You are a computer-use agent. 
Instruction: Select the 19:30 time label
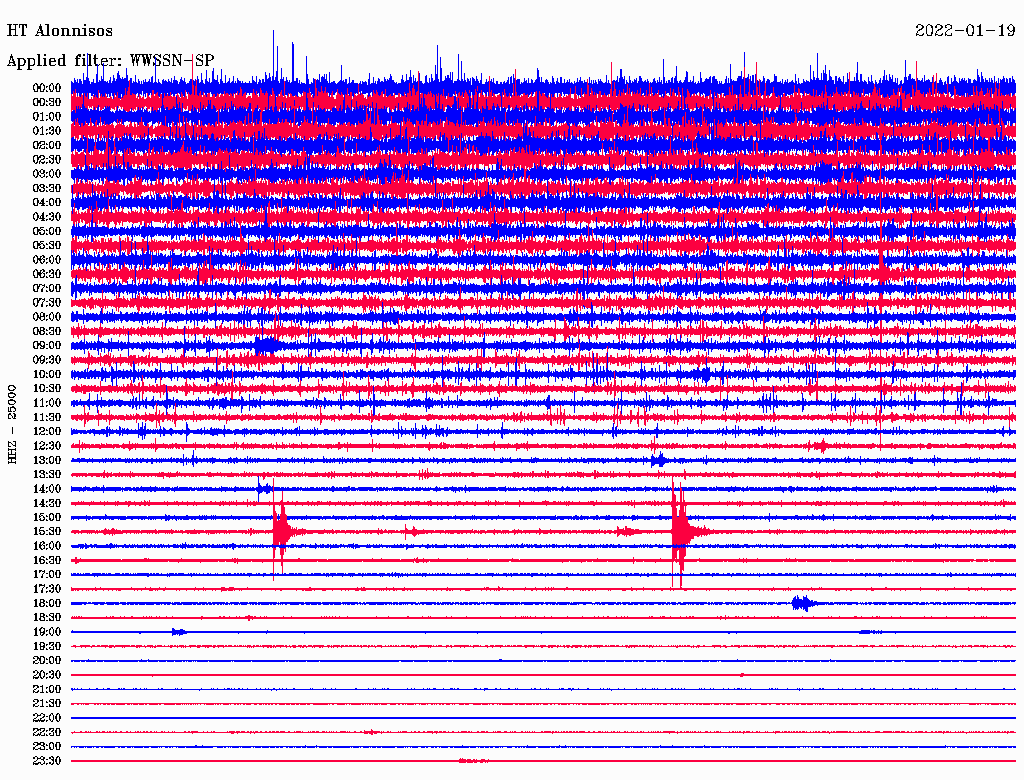click(47, 646)
